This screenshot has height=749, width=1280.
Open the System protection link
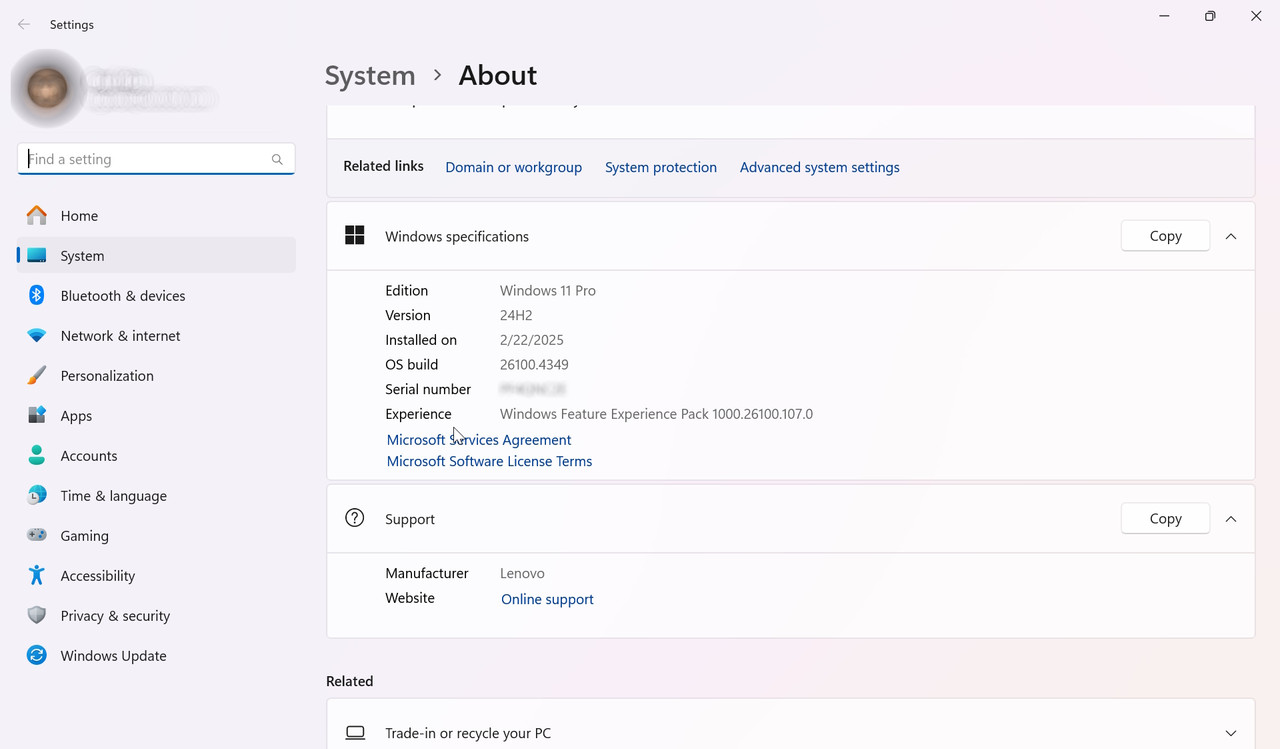[x=661, y=167]
